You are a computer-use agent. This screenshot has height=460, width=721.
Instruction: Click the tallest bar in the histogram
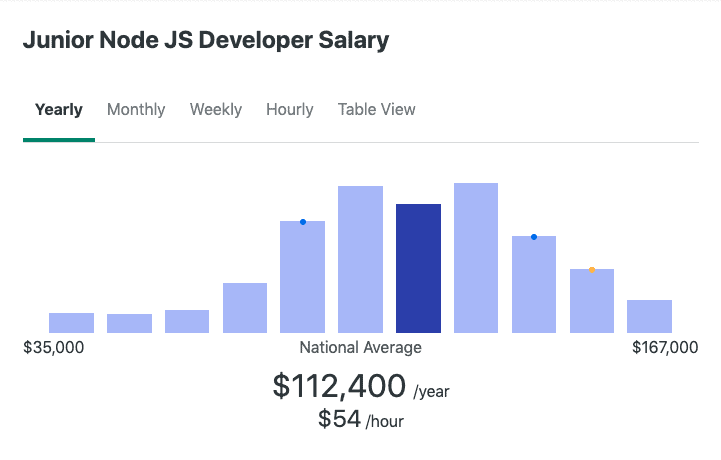[x=476, y=258]
